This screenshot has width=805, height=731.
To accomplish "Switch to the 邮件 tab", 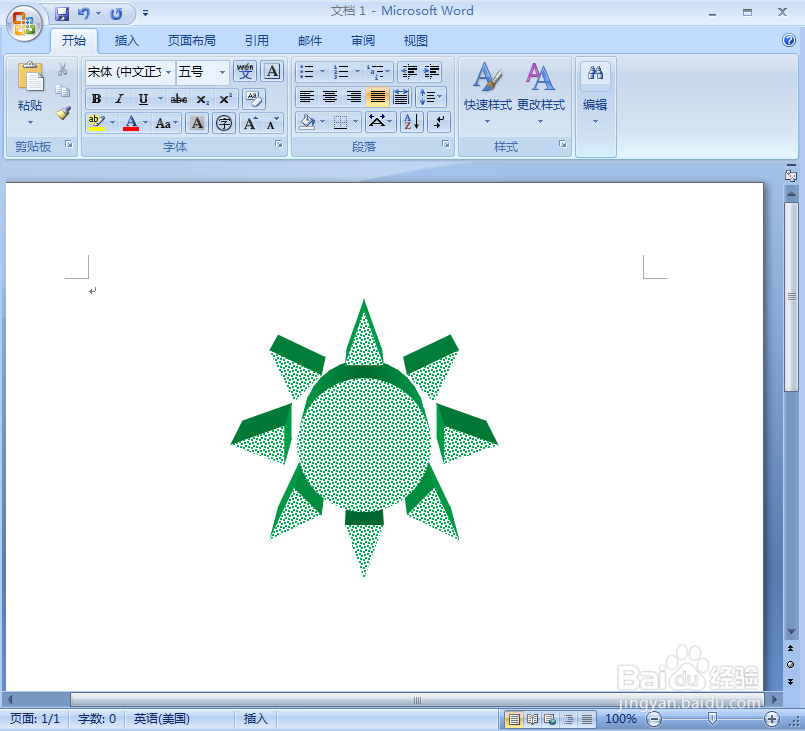I will (310, 41).
